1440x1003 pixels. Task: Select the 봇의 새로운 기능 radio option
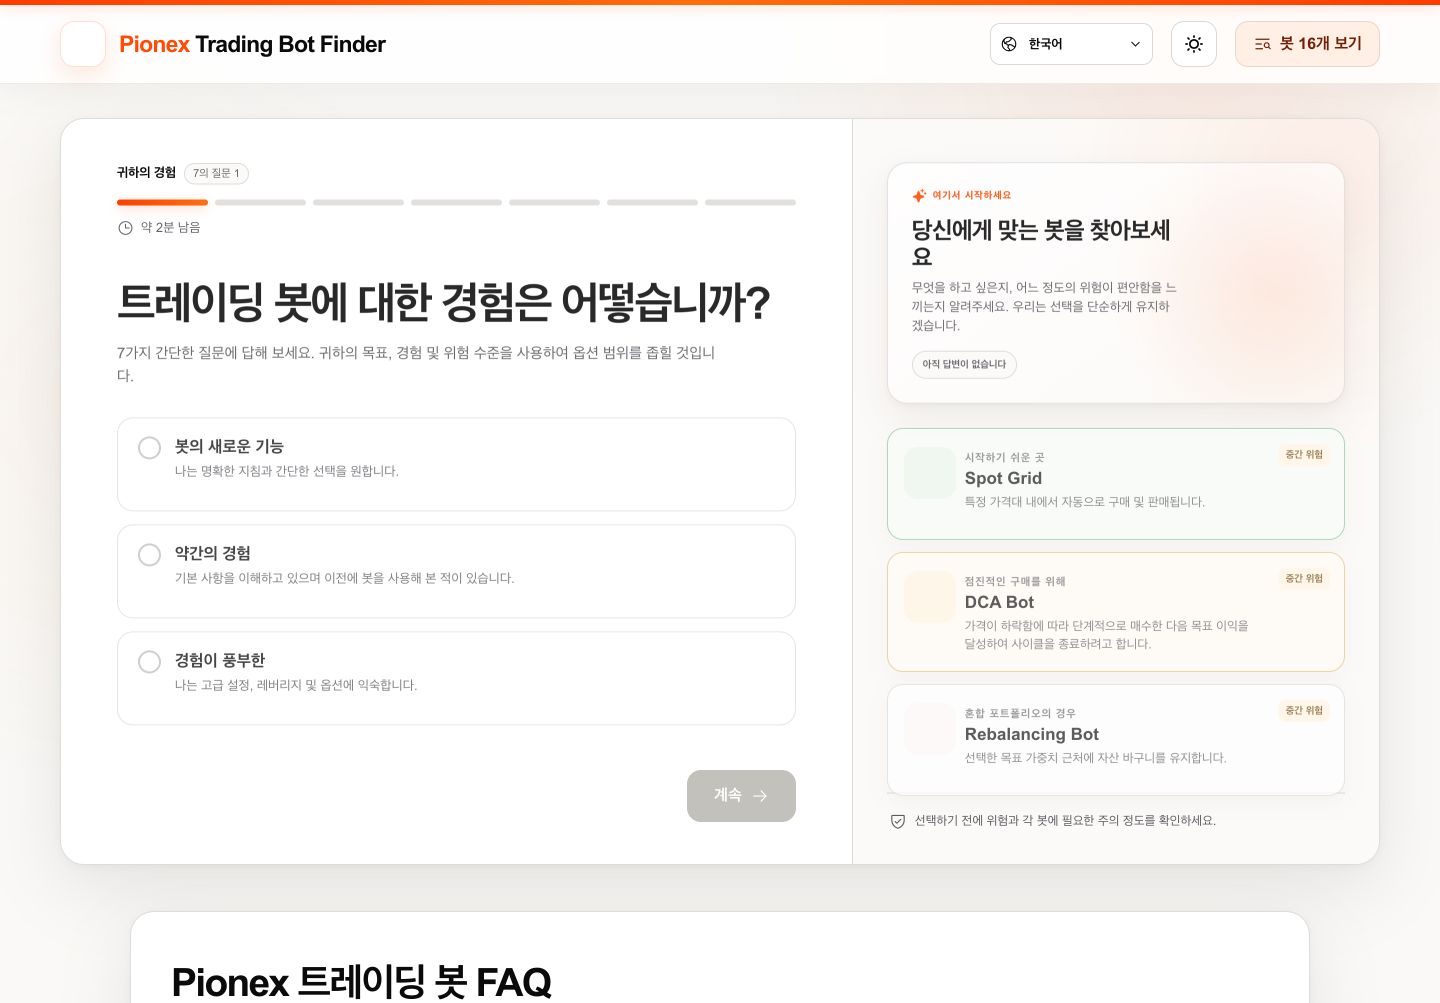point(456,464)
